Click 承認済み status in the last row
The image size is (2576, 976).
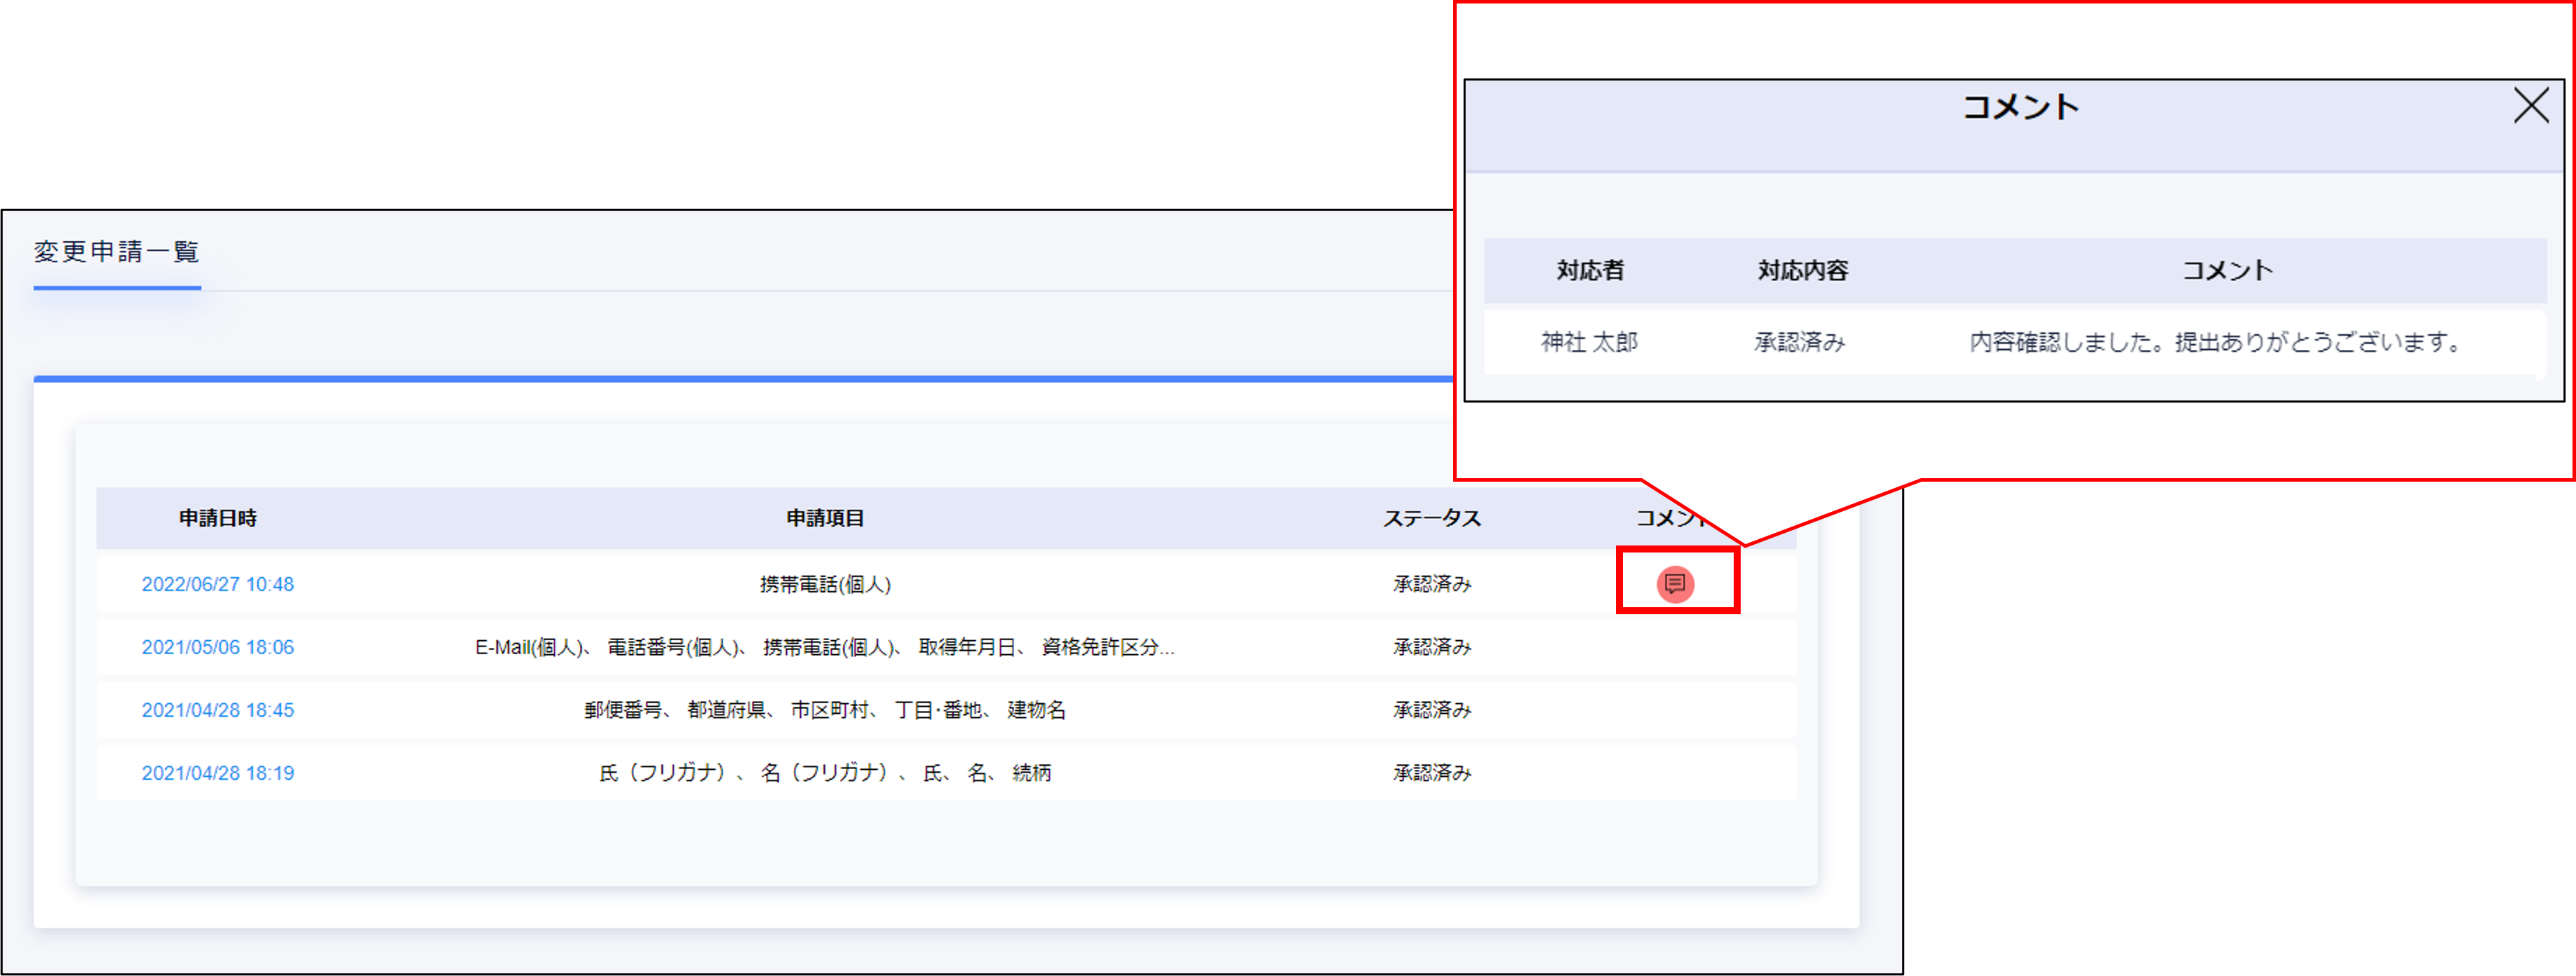(x=1432, y=773)
